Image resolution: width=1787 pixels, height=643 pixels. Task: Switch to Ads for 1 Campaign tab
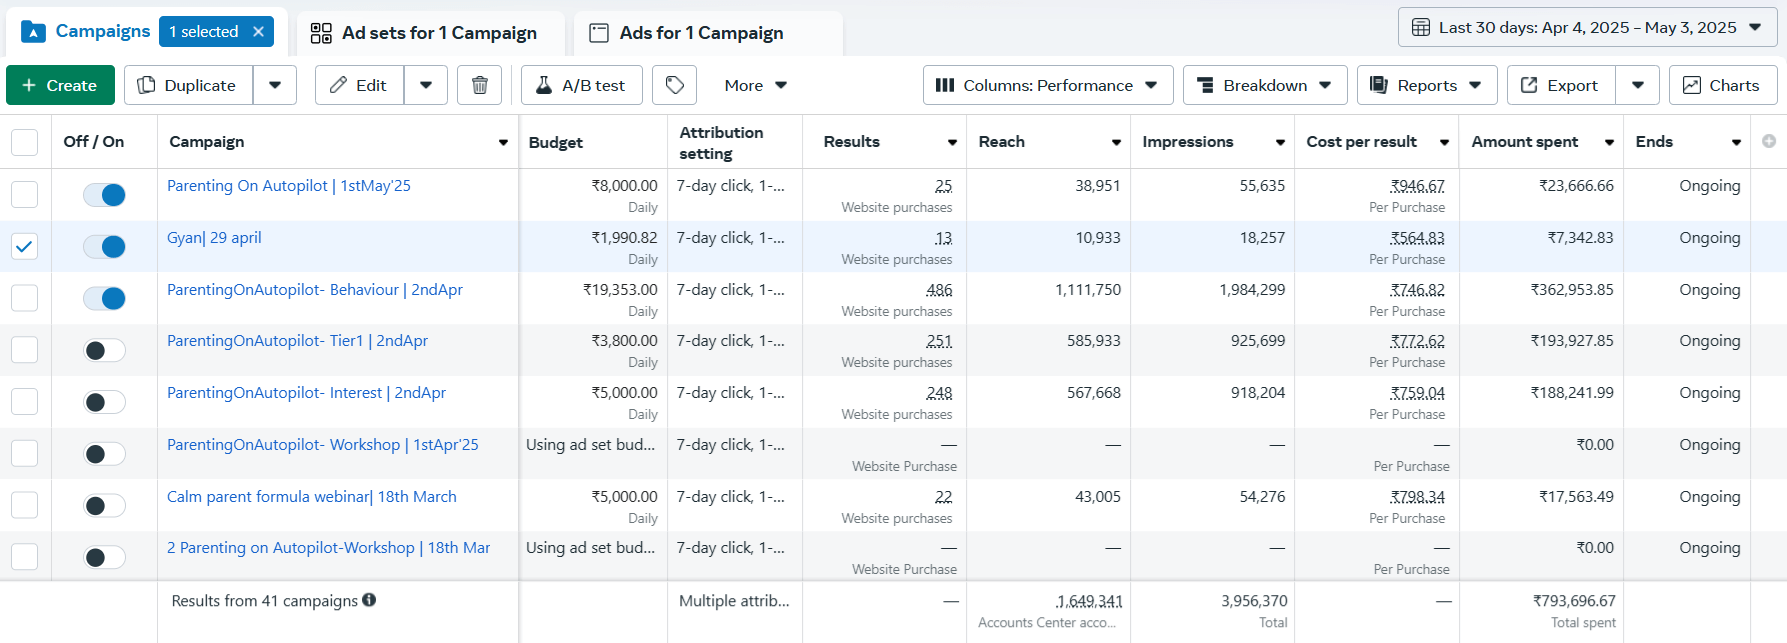click(700, 33)
